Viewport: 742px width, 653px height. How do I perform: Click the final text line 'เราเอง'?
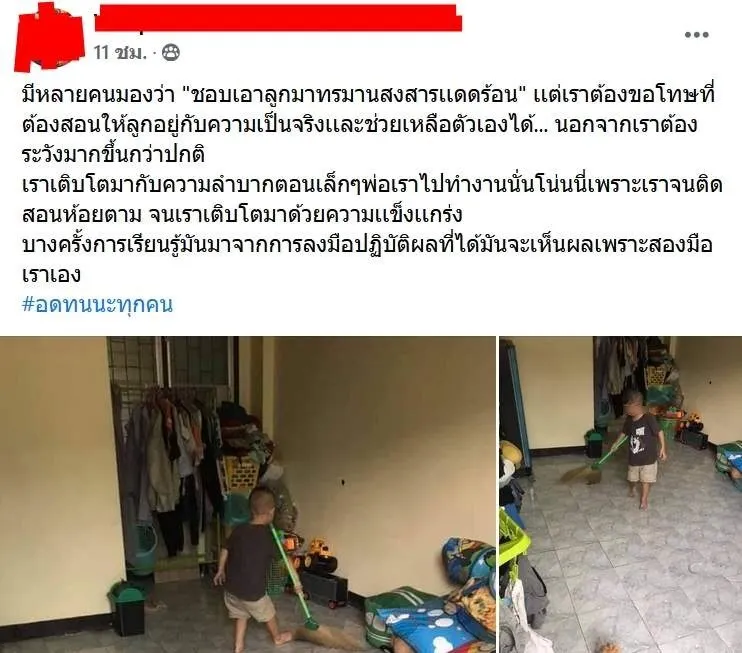[51, 275]
